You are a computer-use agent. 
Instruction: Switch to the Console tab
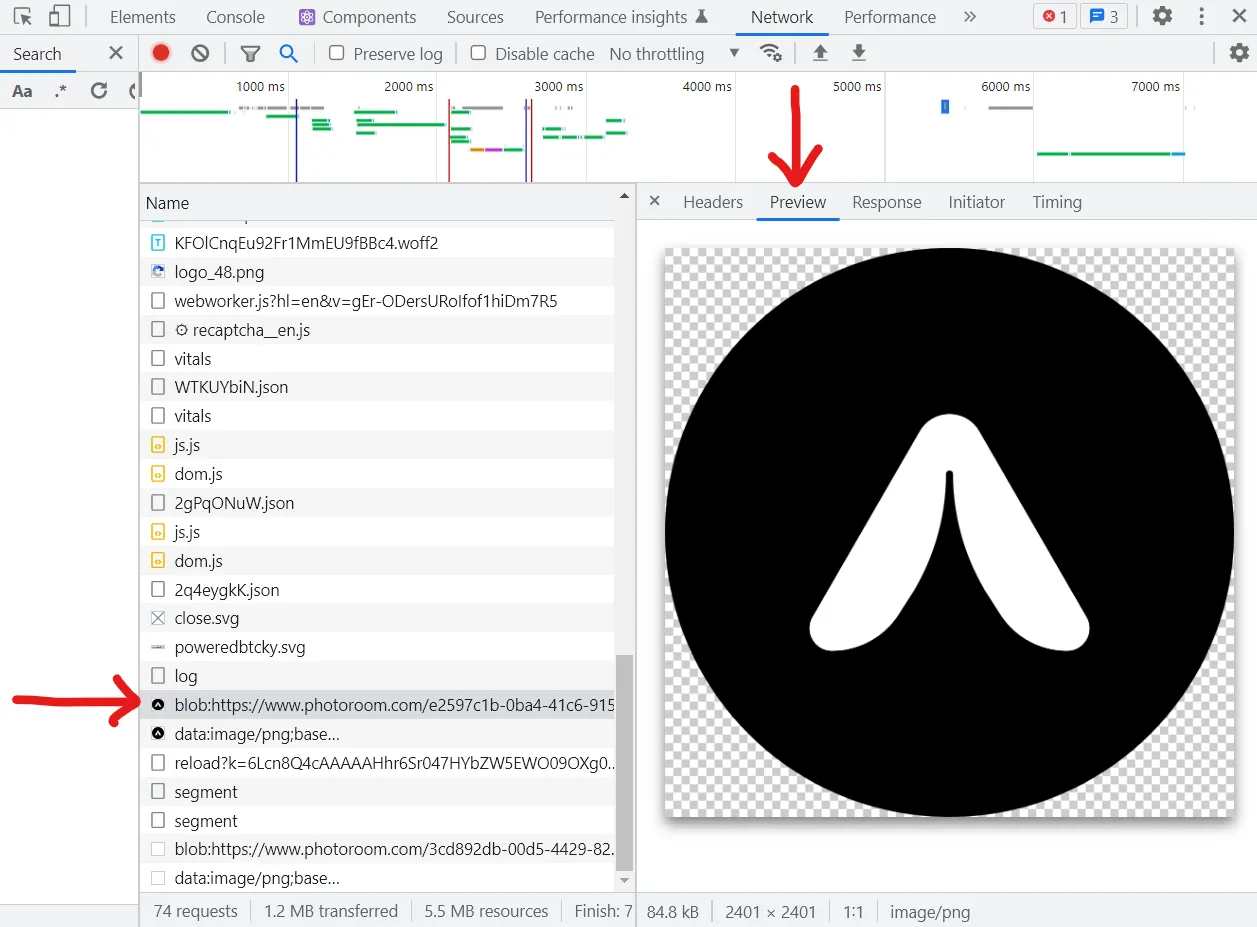pos(236,17)
